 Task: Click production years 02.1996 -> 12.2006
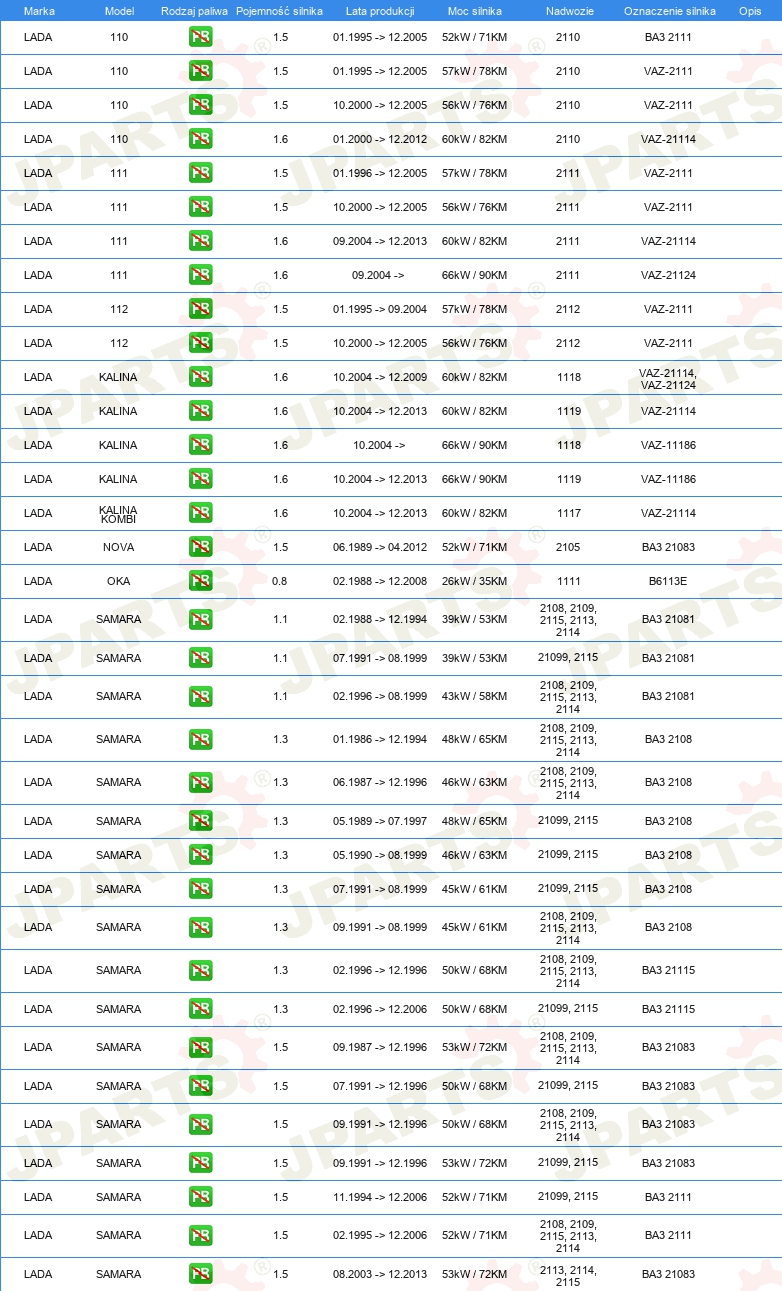click(380, 1009)
